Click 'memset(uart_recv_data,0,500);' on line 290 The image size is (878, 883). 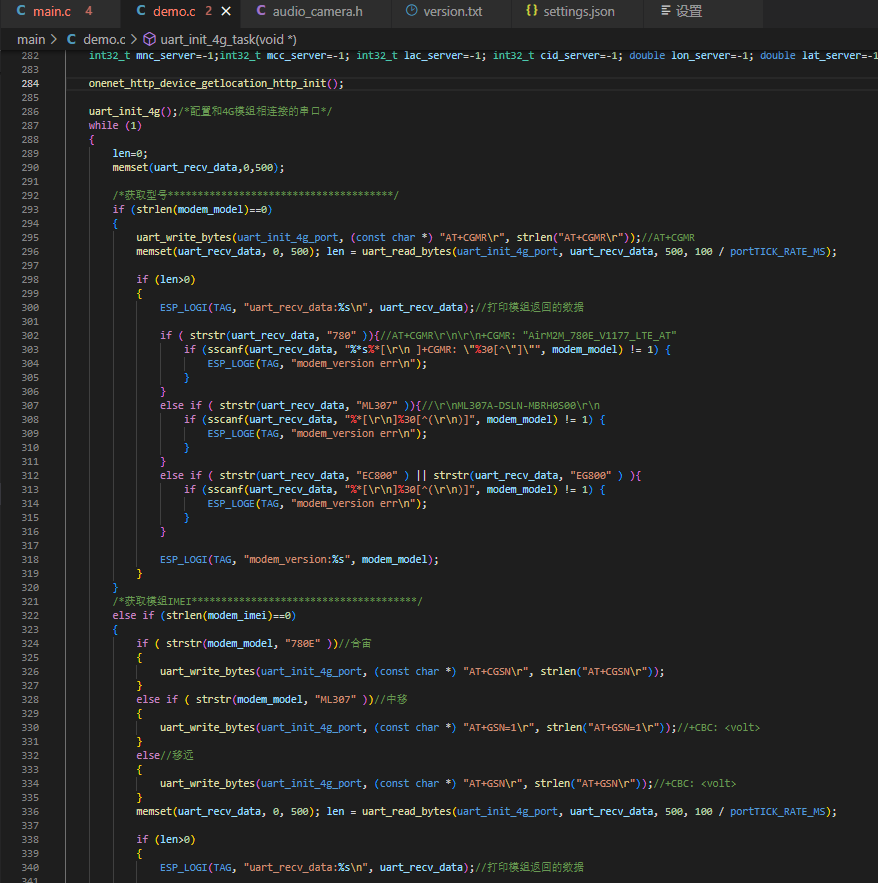coord(198,167)
